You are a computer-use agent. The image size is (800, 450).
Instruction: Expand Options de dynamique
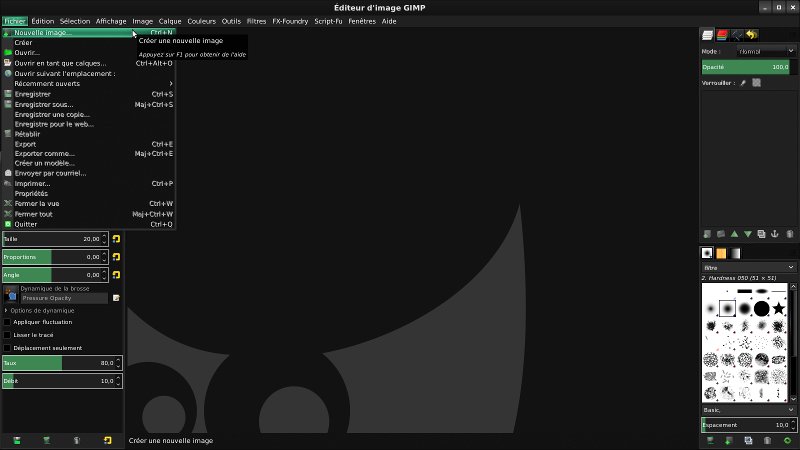(x=6, y=310)
